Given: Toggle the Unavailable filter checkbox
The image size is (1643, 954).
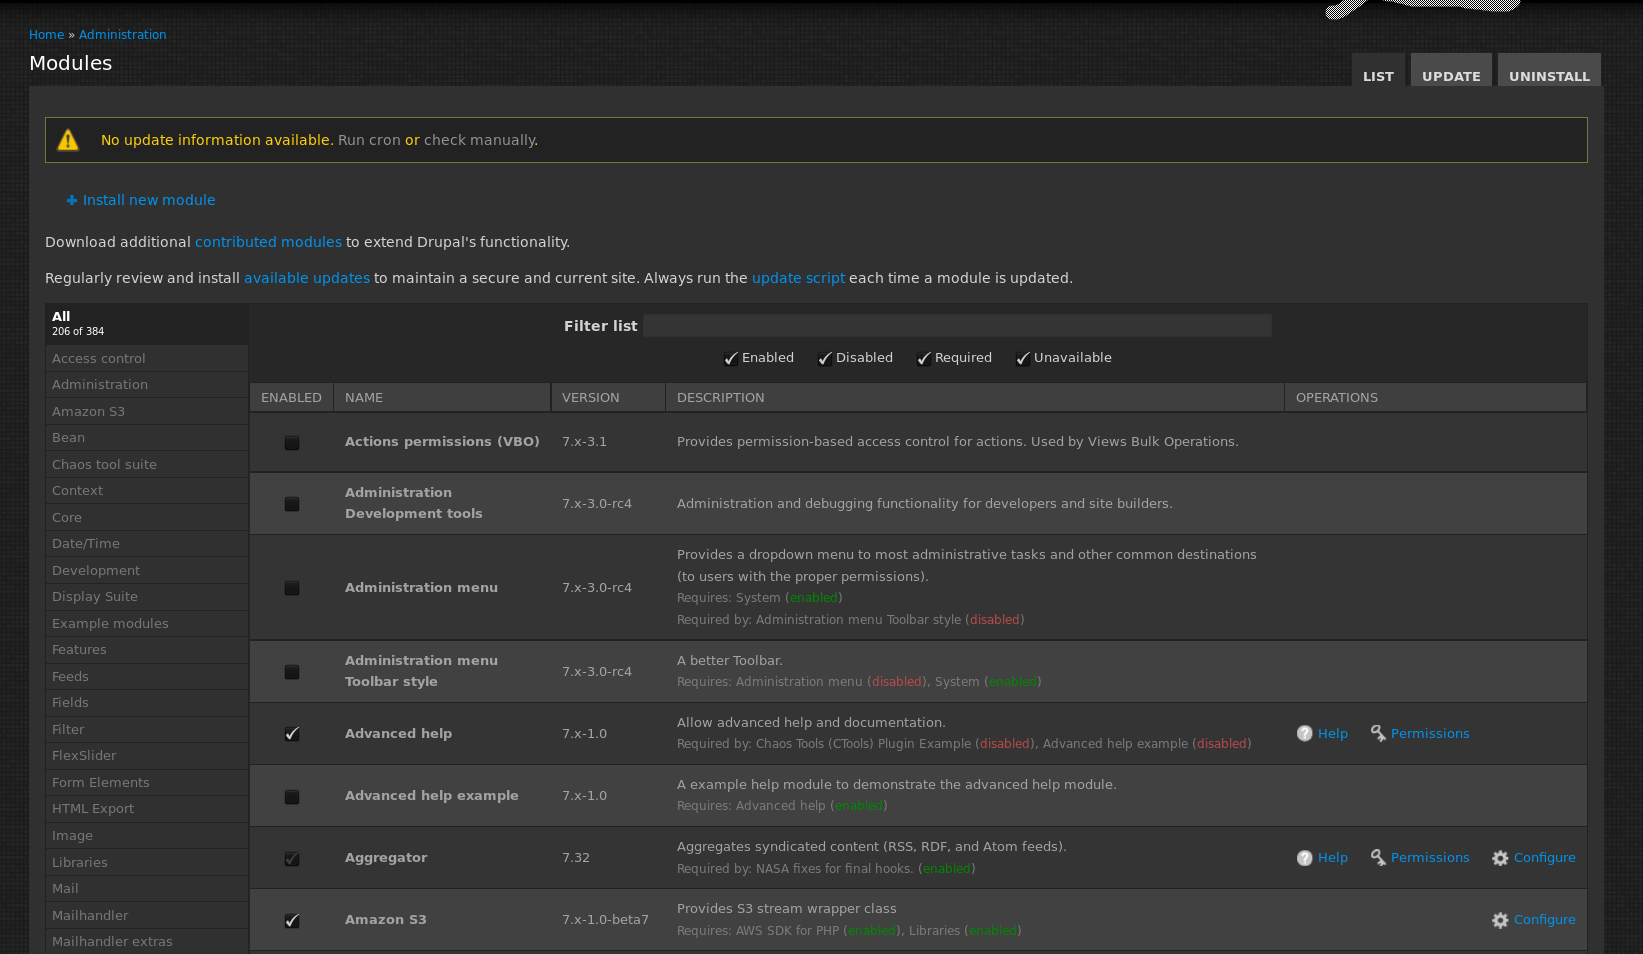Looking at the screenshot, I should pyautogui.click(x=1023, y=358).
